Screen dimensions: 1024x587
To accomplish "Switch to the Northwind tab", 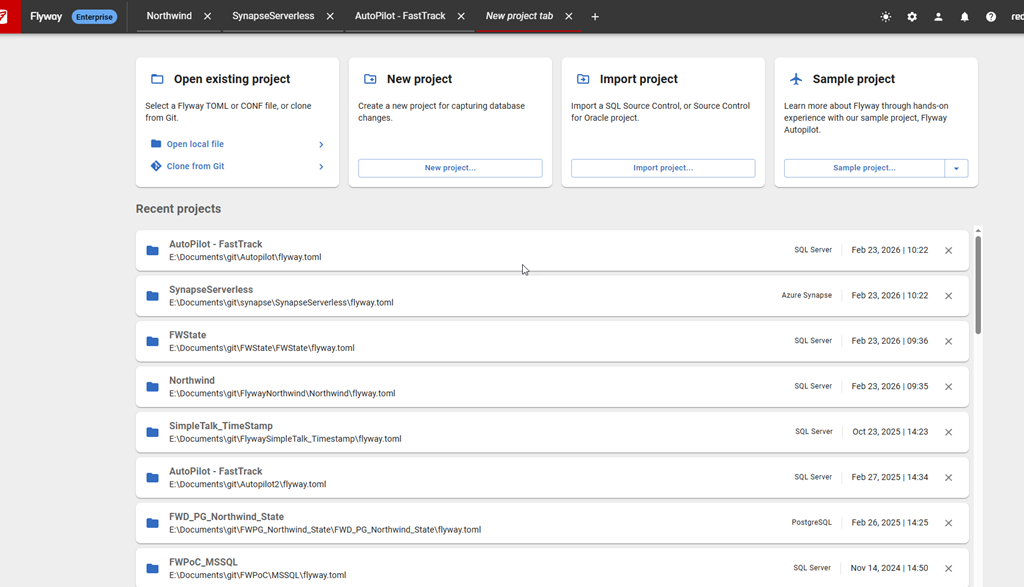I will tap(167, 16).
